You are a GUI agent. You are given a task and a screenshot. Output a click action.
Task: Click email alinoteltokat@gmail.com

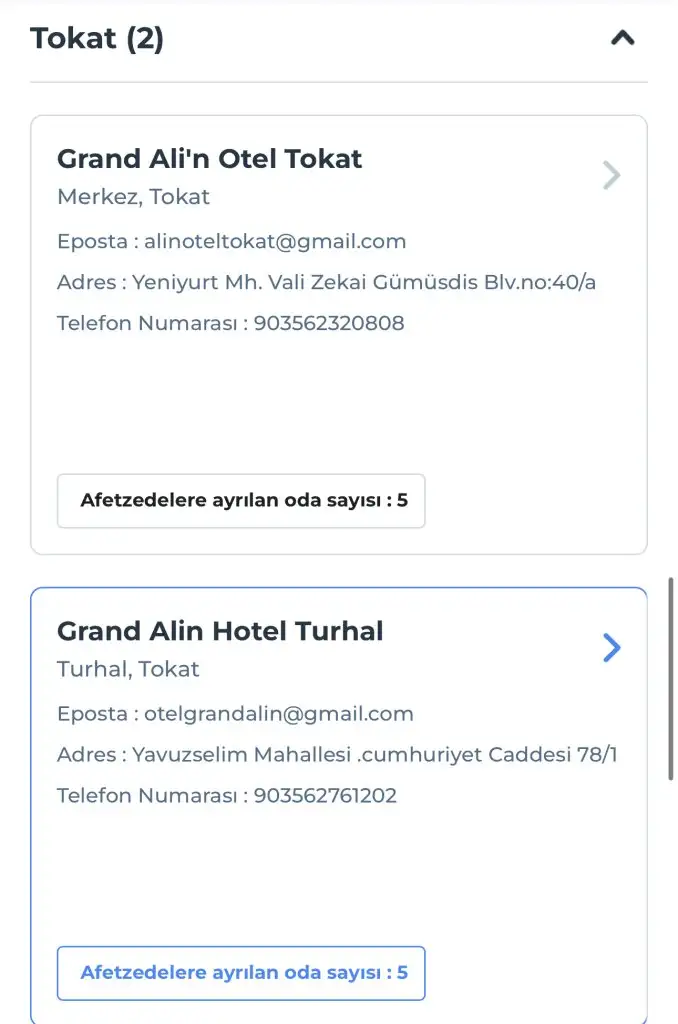[275, 241]
